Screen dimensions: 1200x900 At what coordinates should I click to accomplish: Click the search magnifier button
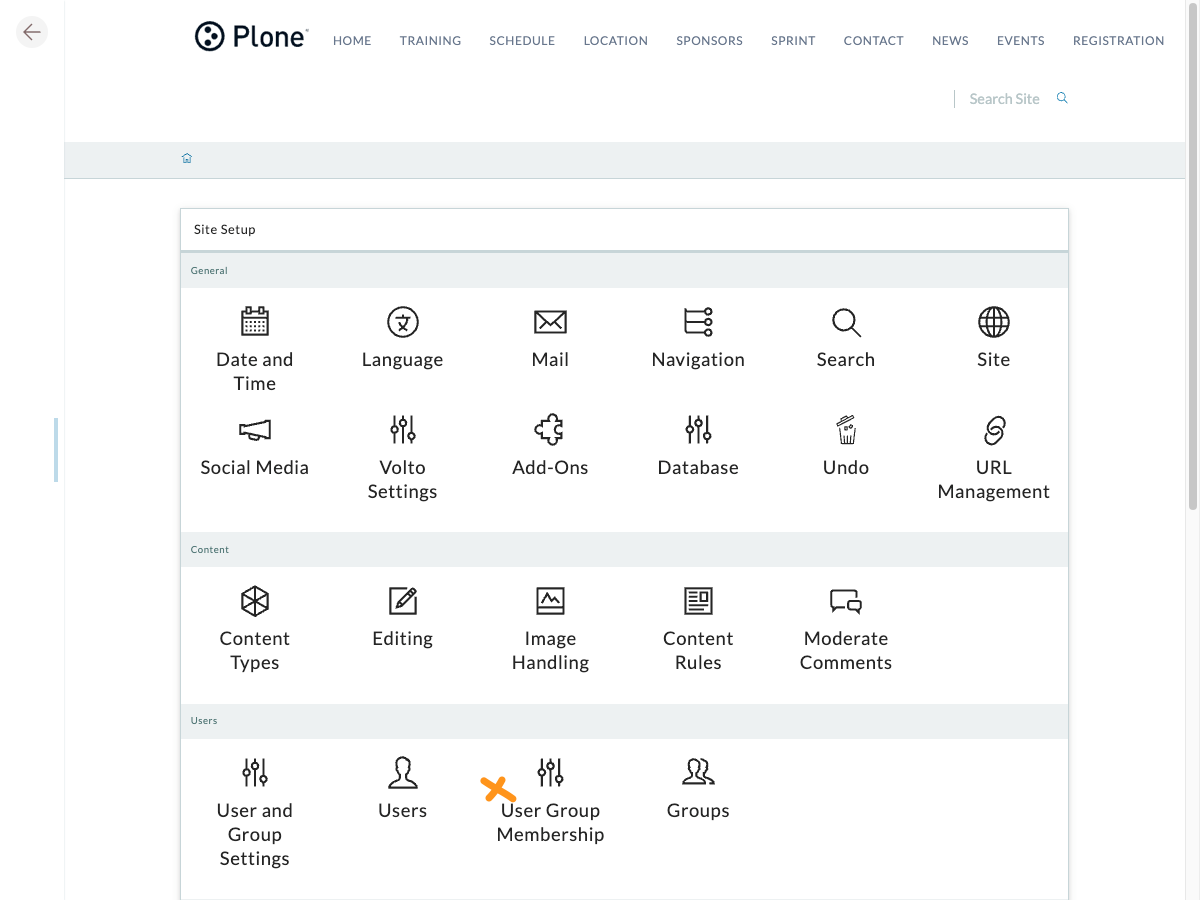click(x=1062, y=98)
